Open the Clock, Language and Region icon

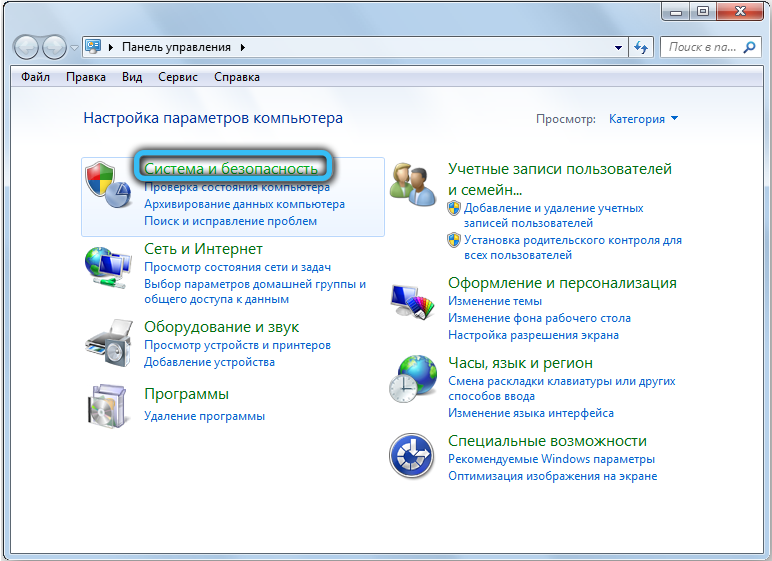click(x=413, y=379)
